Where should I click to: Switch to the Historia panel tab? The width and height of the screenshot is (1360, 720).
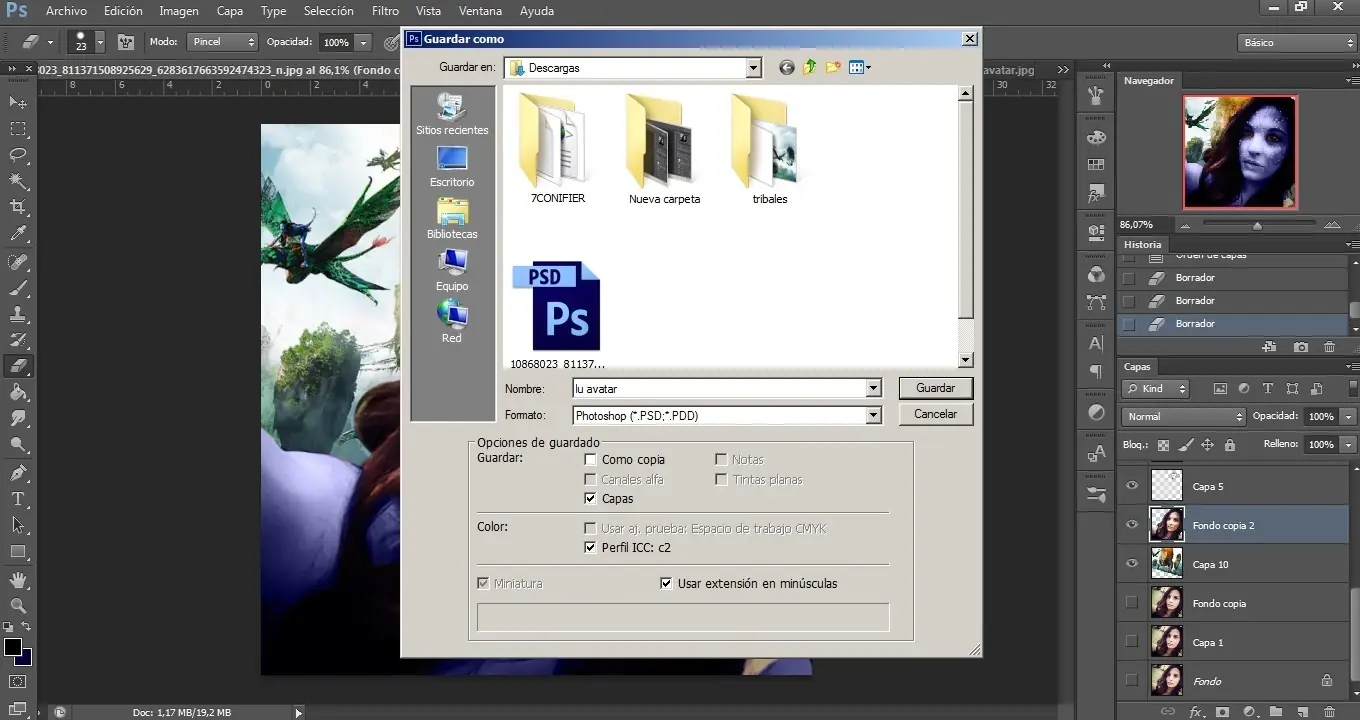pos(1142,244)
